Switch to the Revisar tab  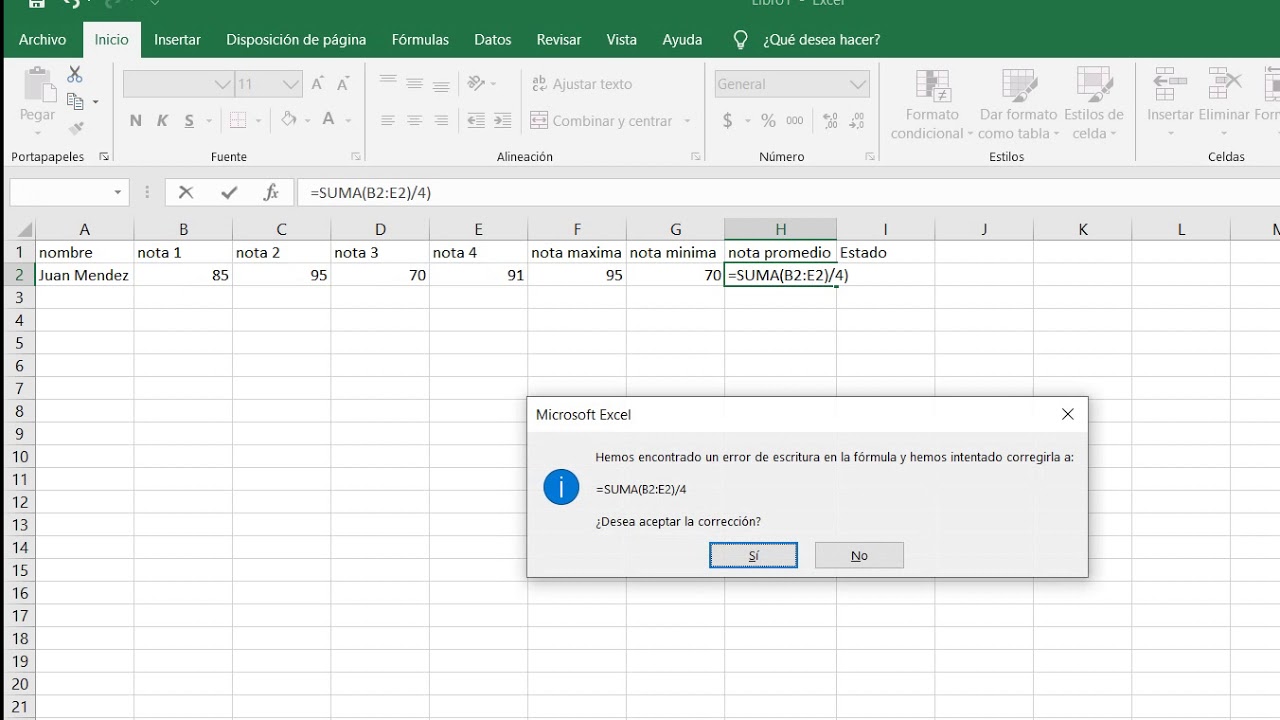(559, 40)
